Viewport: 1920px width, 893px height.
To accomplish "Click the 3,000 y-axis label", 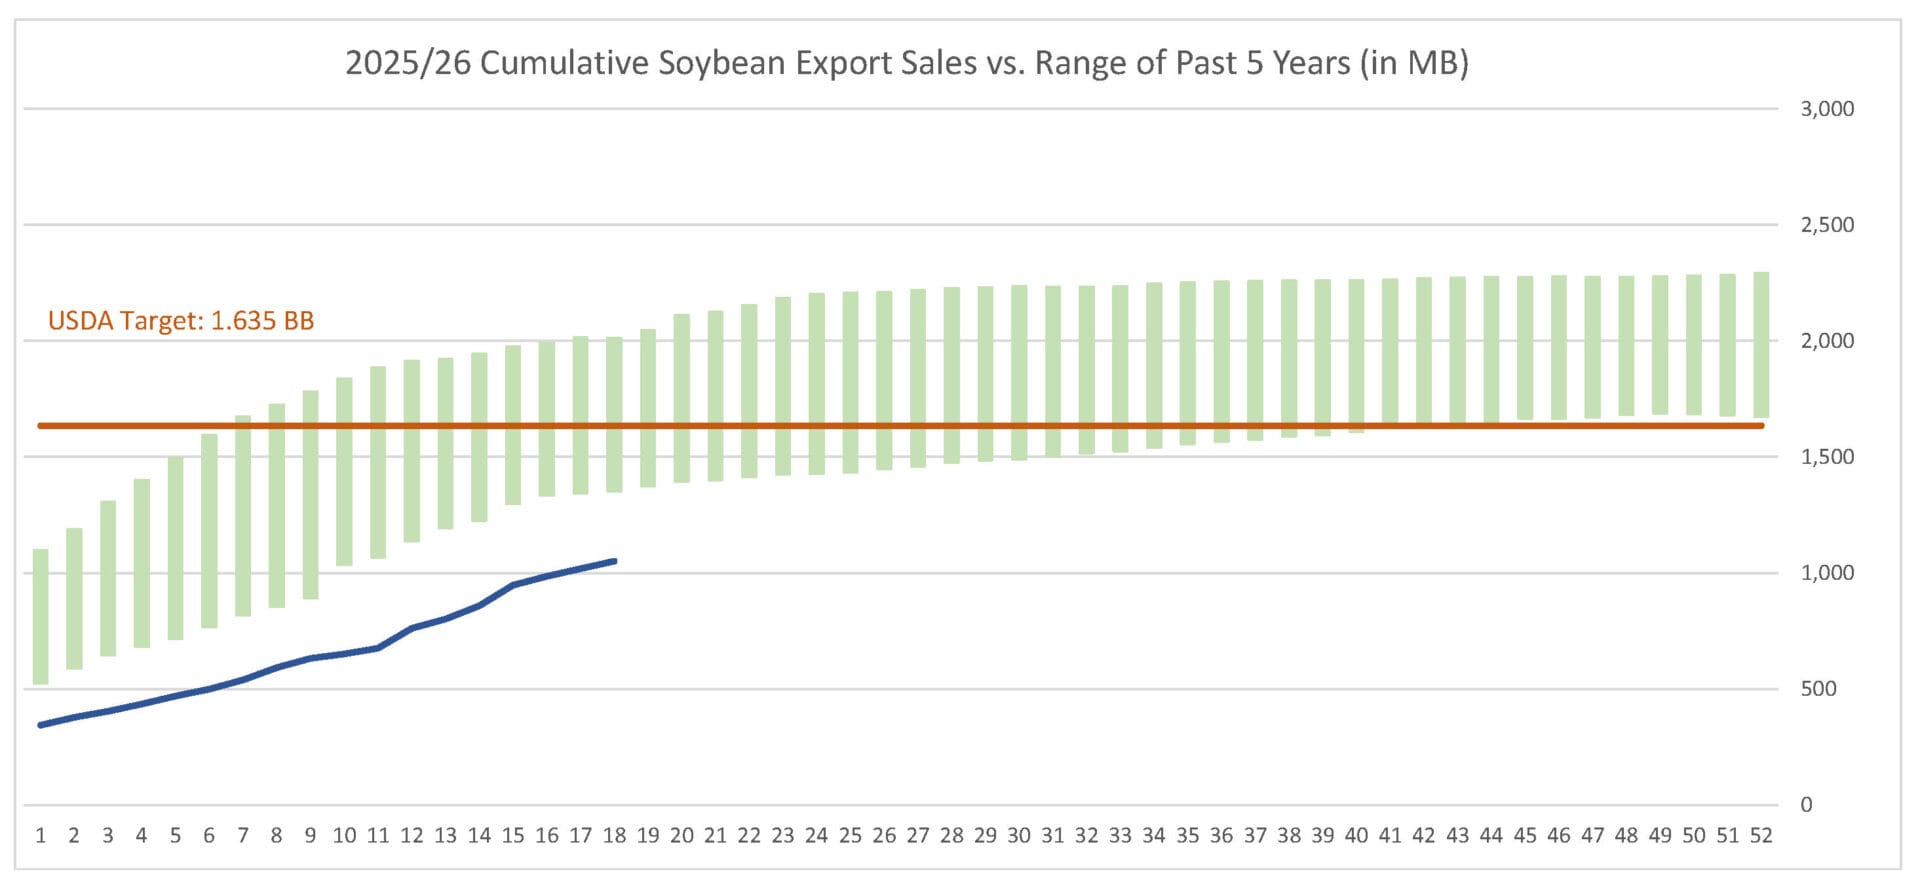I will click(1827, 109).
